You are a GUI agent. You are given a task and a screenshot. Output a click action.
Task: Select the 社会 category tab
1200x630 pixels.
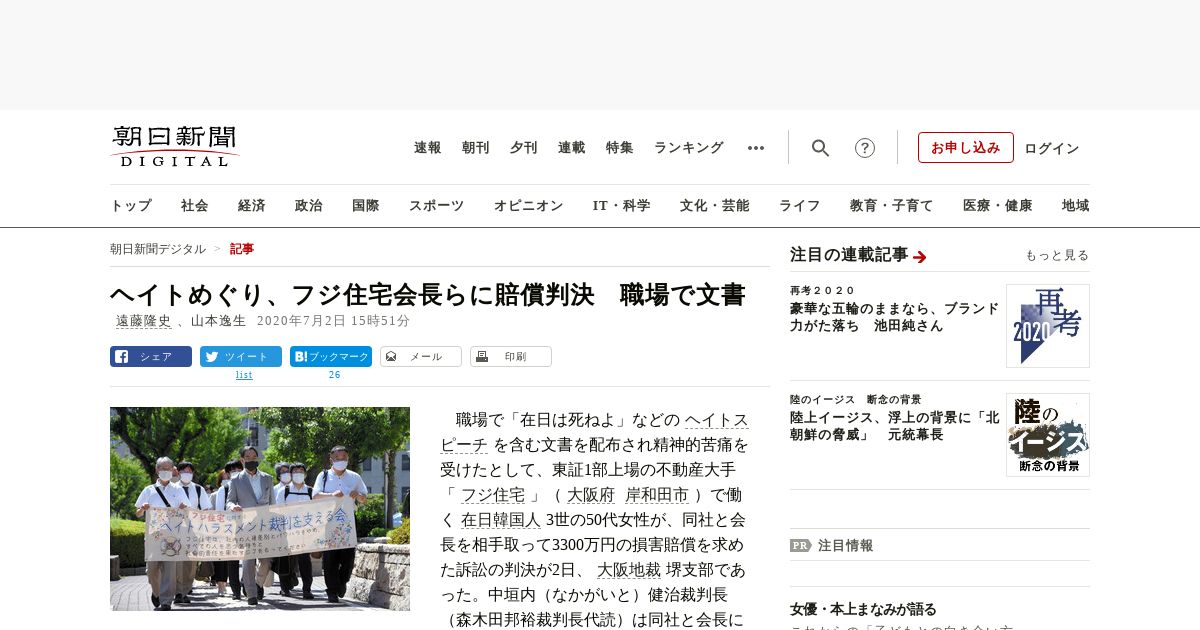point(195,206)
